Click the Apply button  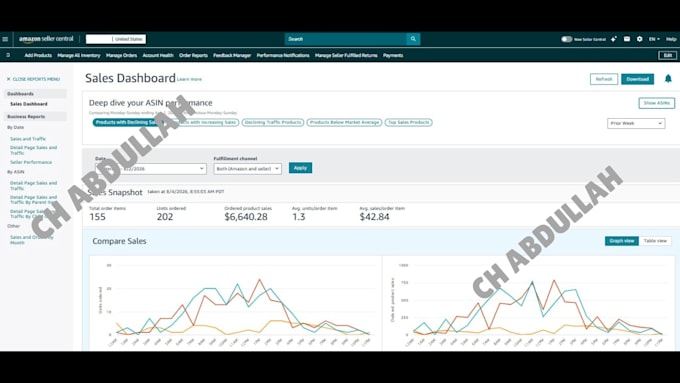coord(301,168)
